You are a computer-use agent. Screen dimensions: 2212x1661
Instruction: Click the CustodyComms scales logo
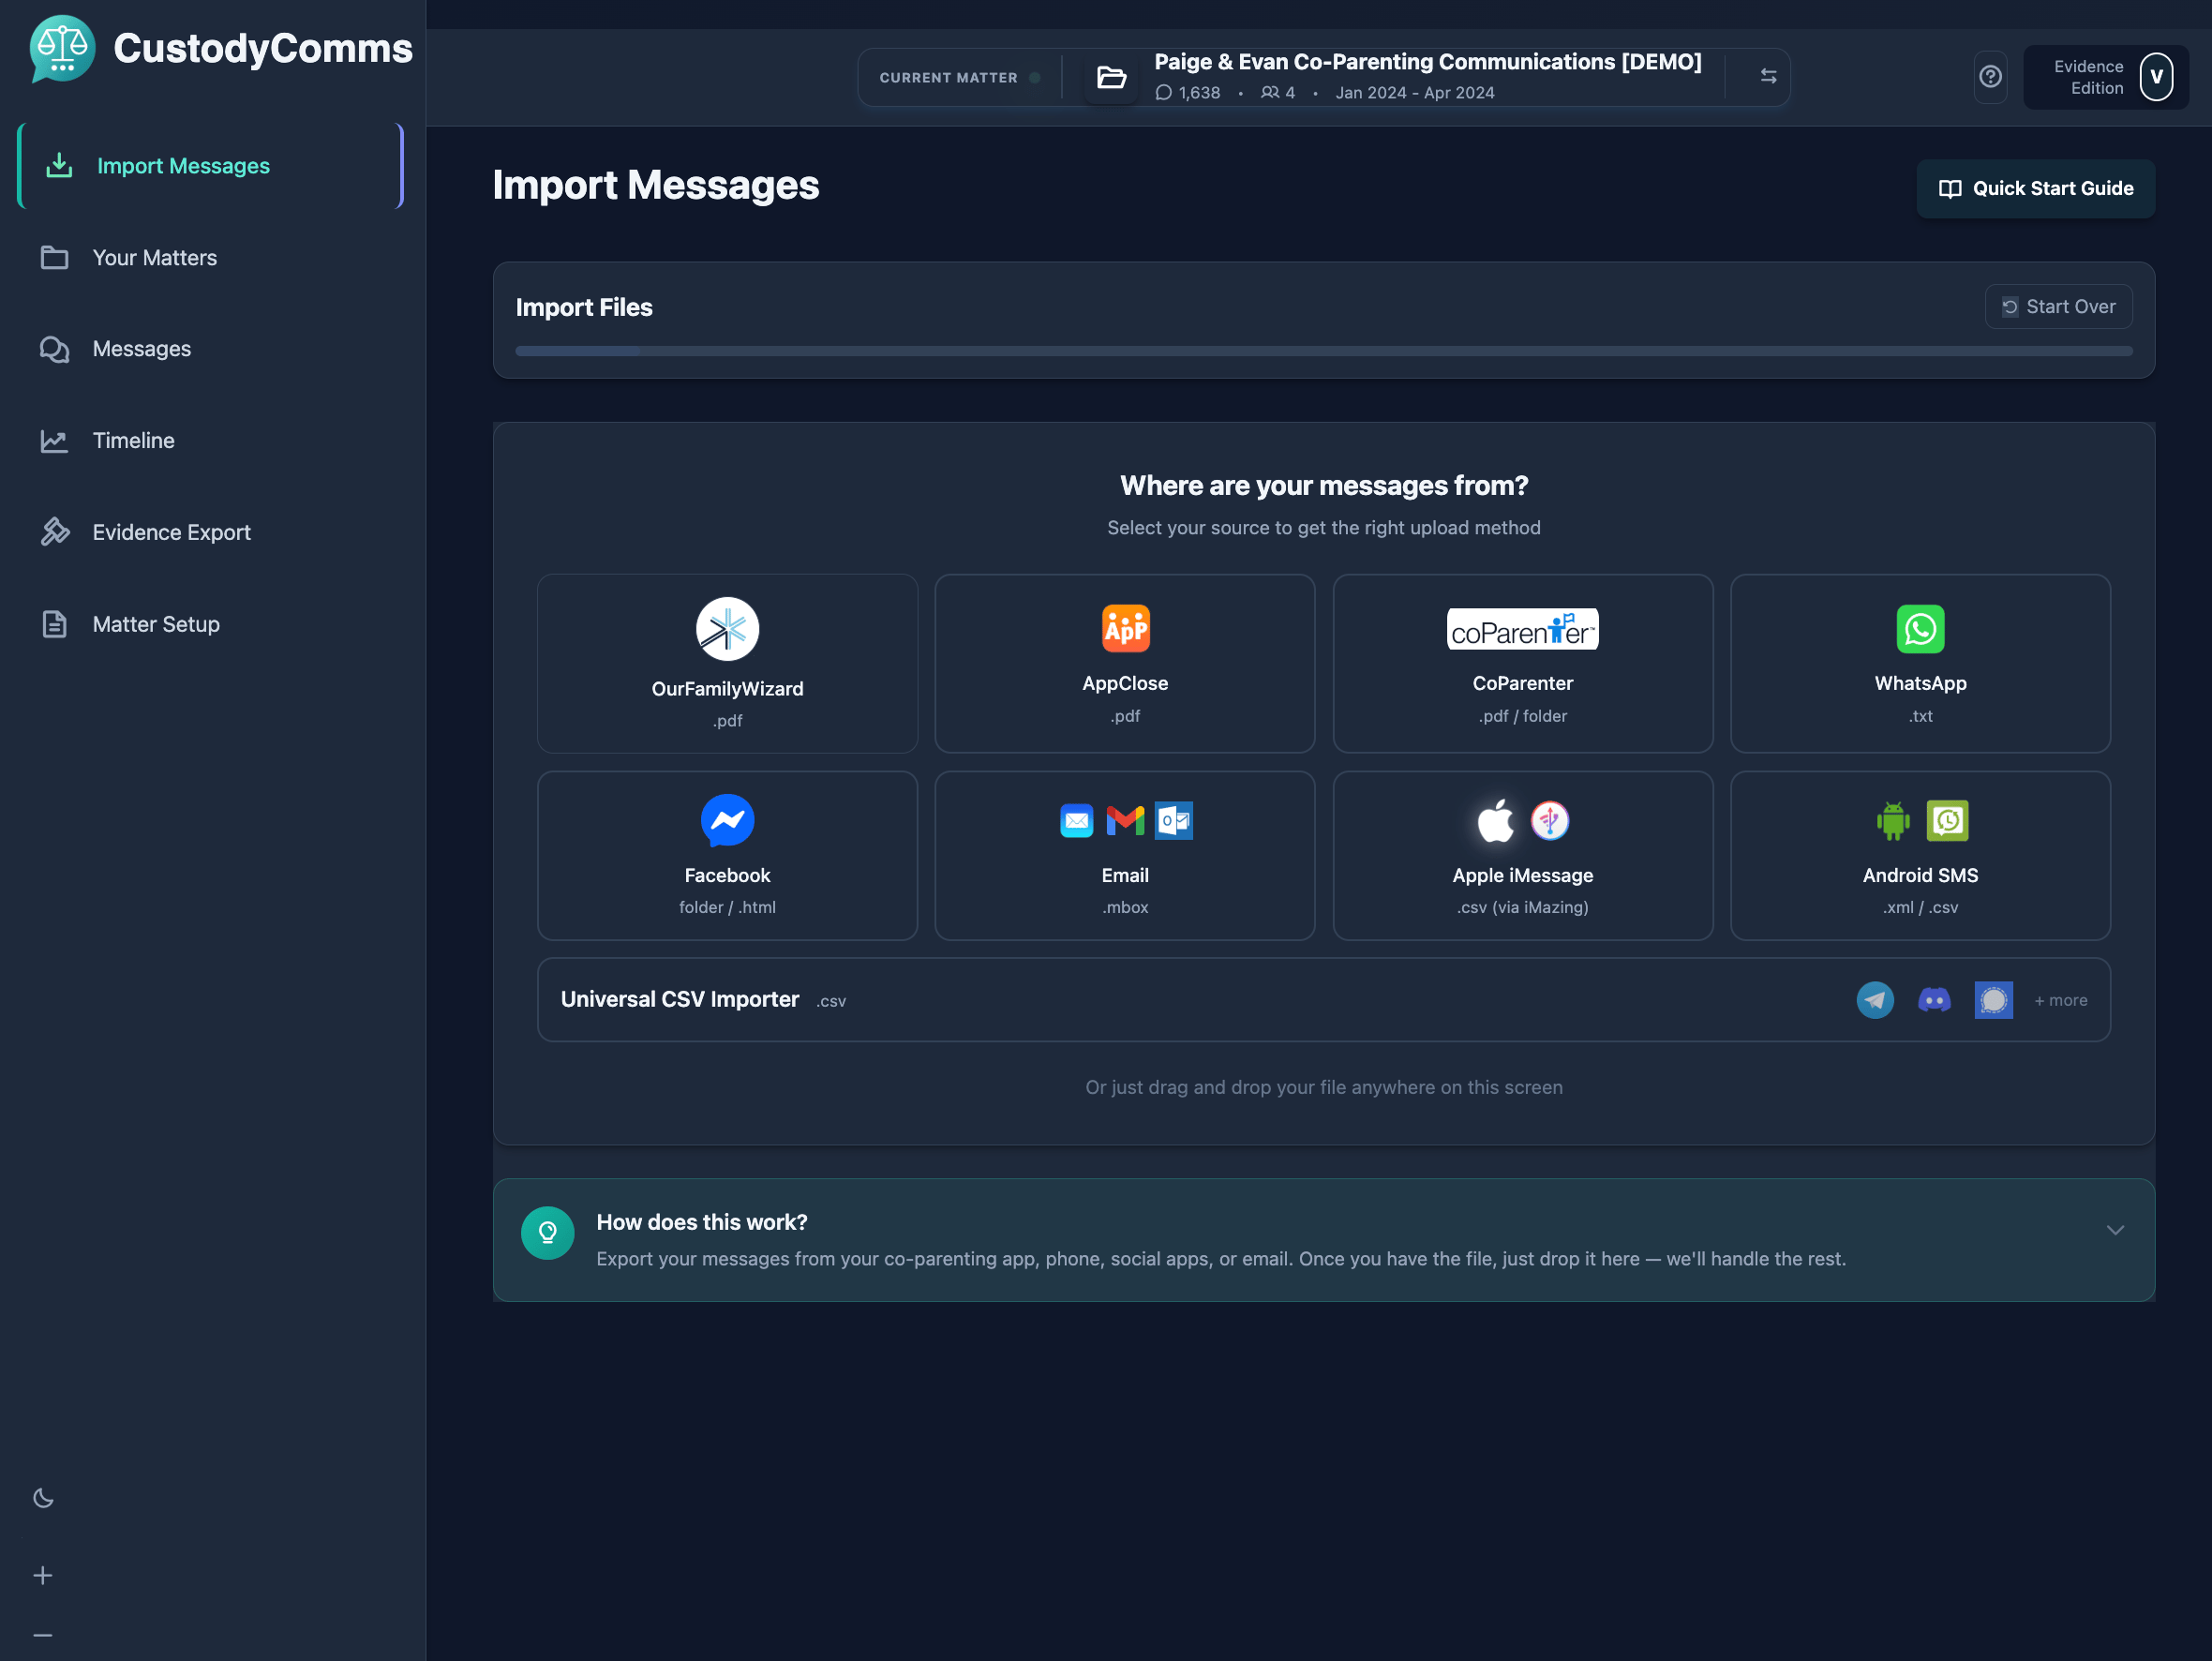coord(62,49)
